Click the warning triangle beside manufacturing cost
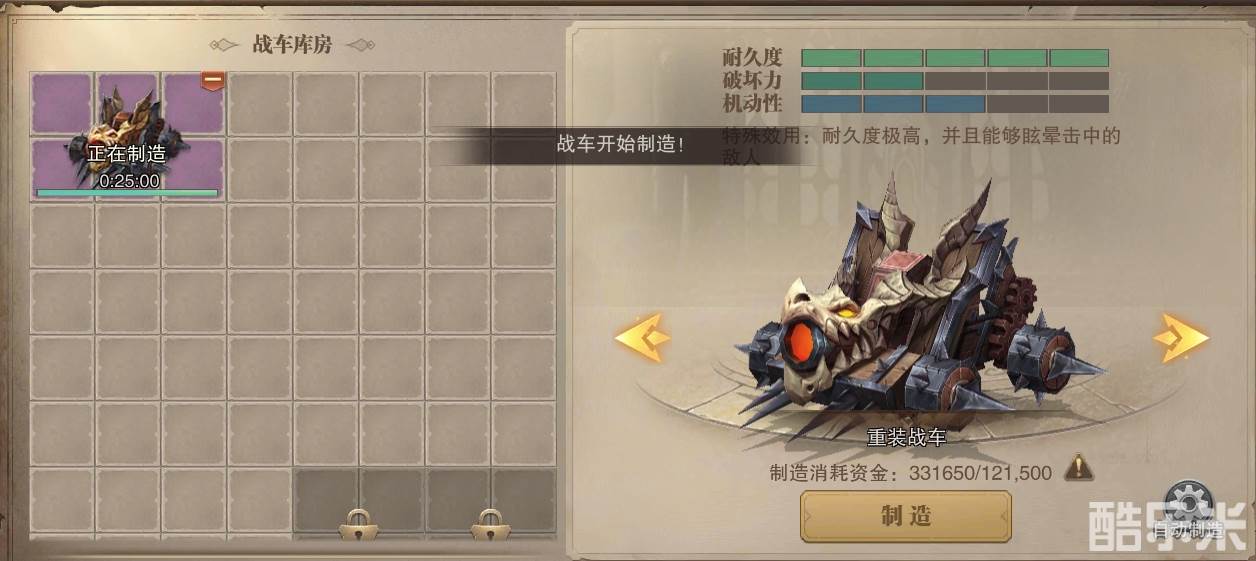Screen dimensions: 1256x561 1078,467
